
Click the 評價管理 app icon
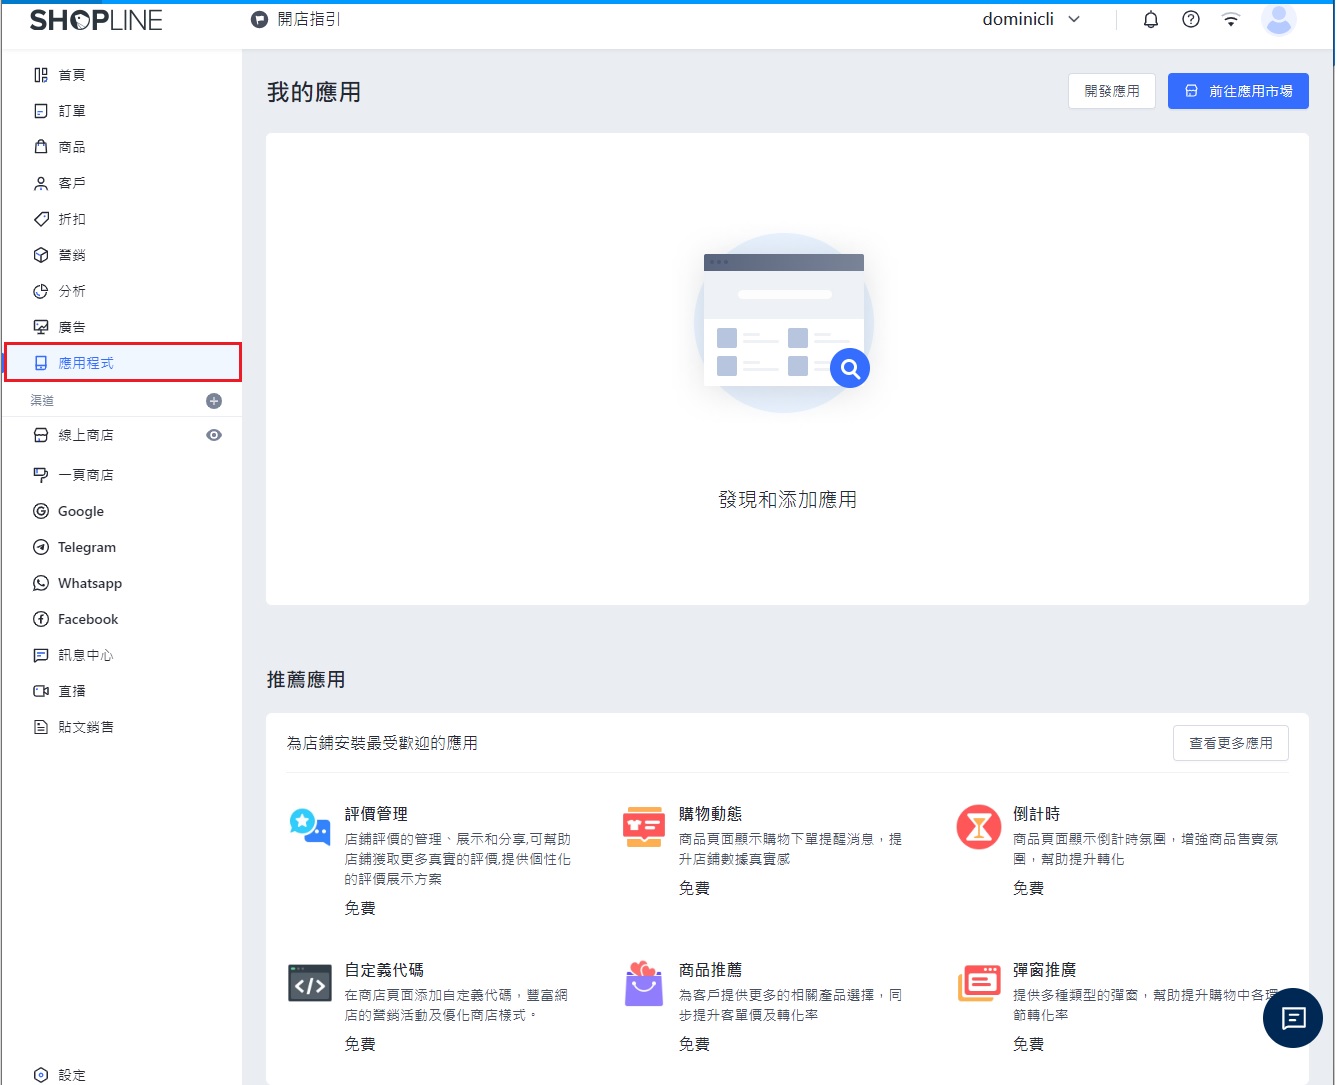pyautogui.click(x=309, y=827)
